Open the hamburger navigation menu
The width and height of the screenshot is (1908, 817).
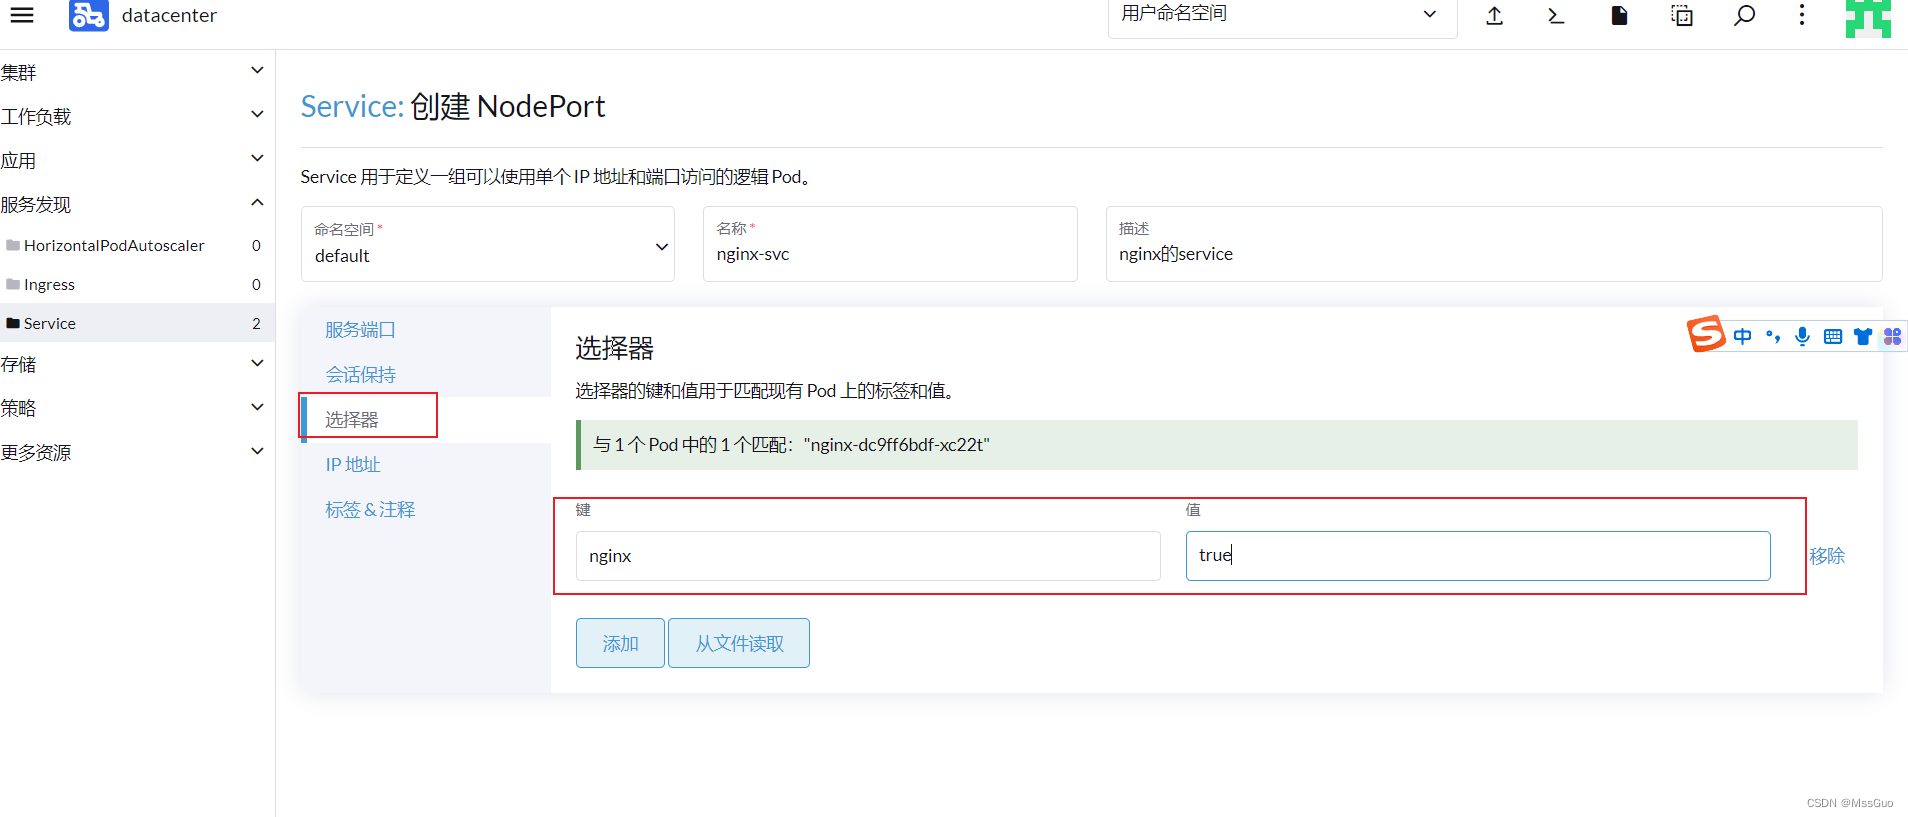pyautogui.click(x=21, y=15)
